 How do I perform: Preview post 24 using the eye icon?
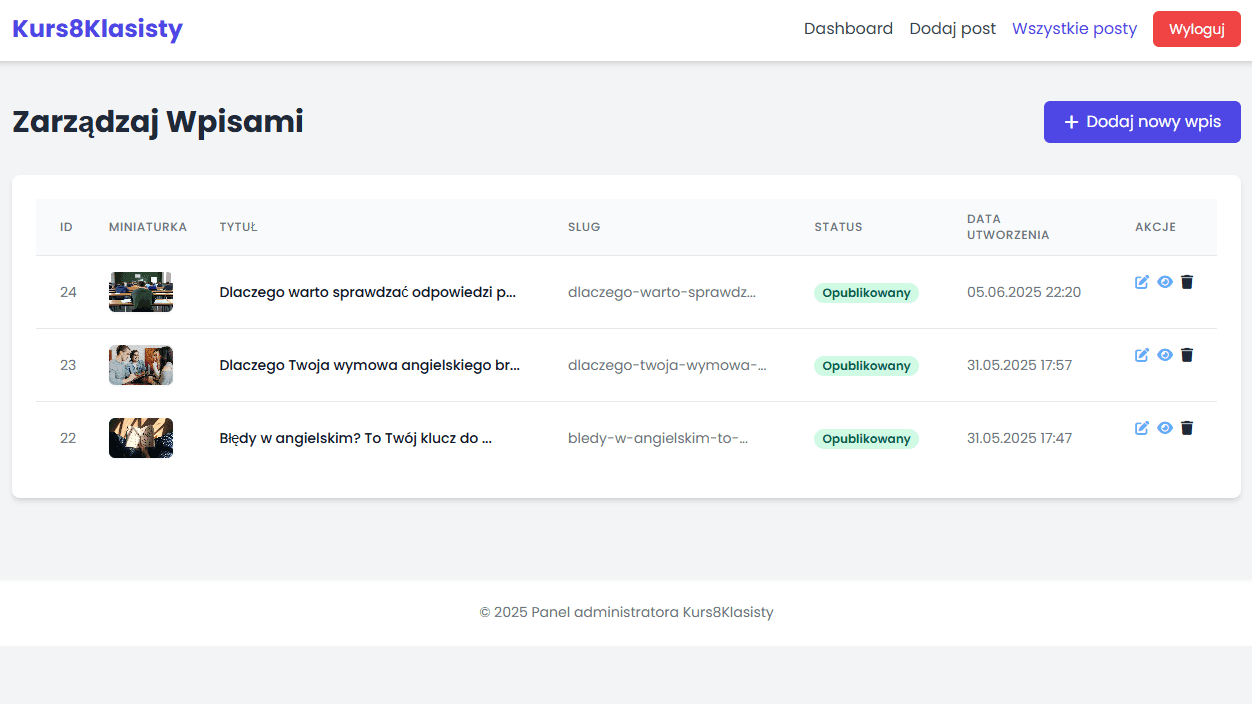point(1165,282)
